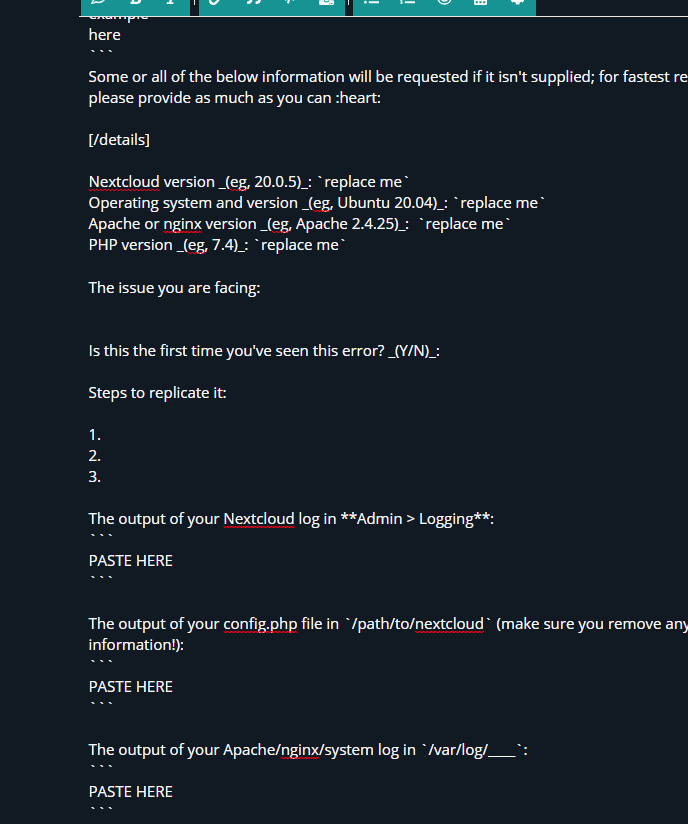Apply blockquote using the quotation marks icon
The width and height of the screenshot is (688, 824).
254,2
